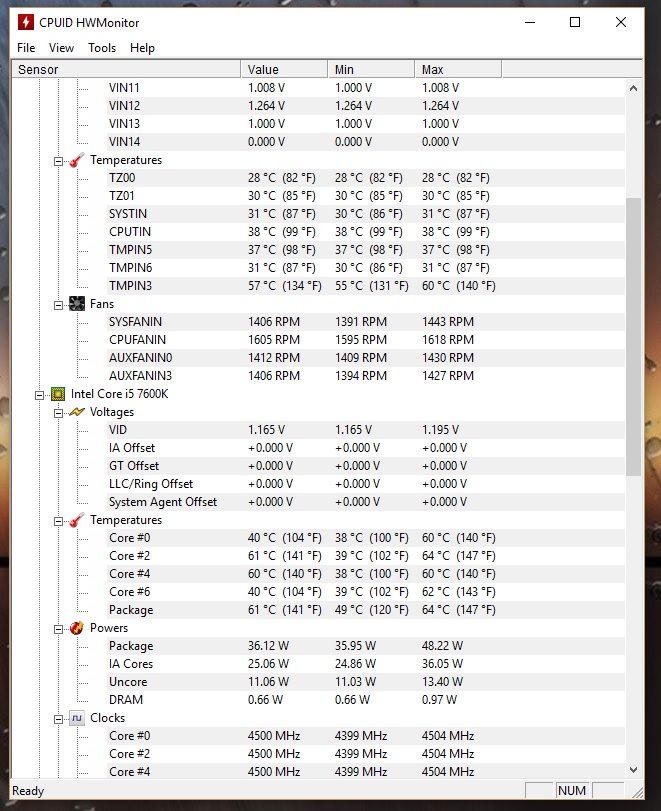Image resolution: width=661 pixels, height=811 pixels.
Task: Collapse the CPU Voltages section
Action: (58, 413)
